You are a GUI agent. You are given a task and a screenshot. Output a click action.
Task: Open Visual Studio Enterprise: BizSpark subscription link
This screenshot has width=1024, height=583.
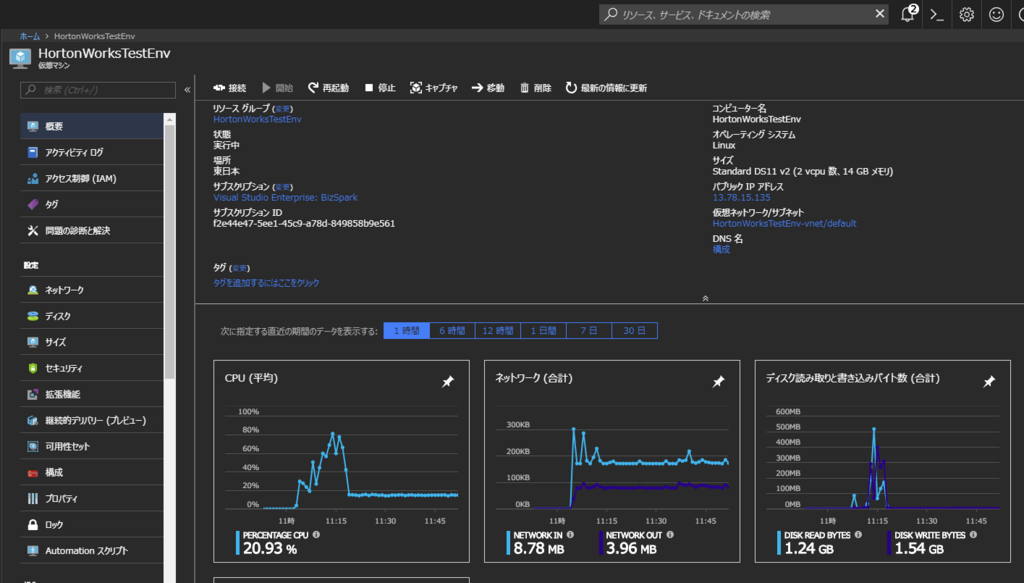tap(285, 197)
